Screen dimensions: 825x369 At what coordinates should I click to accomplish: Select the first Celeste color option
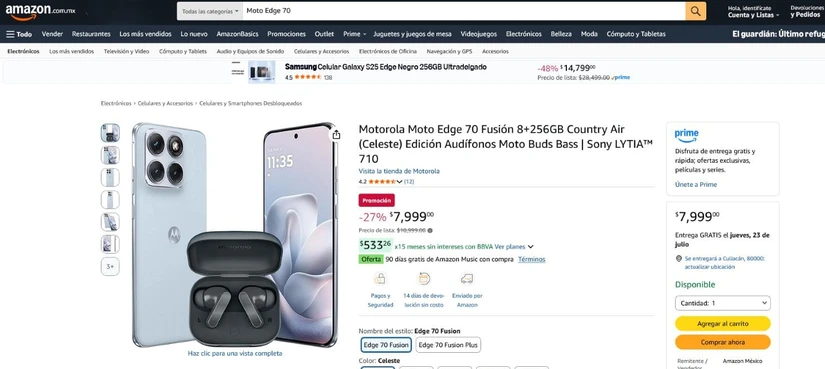[x=378, y=367]
